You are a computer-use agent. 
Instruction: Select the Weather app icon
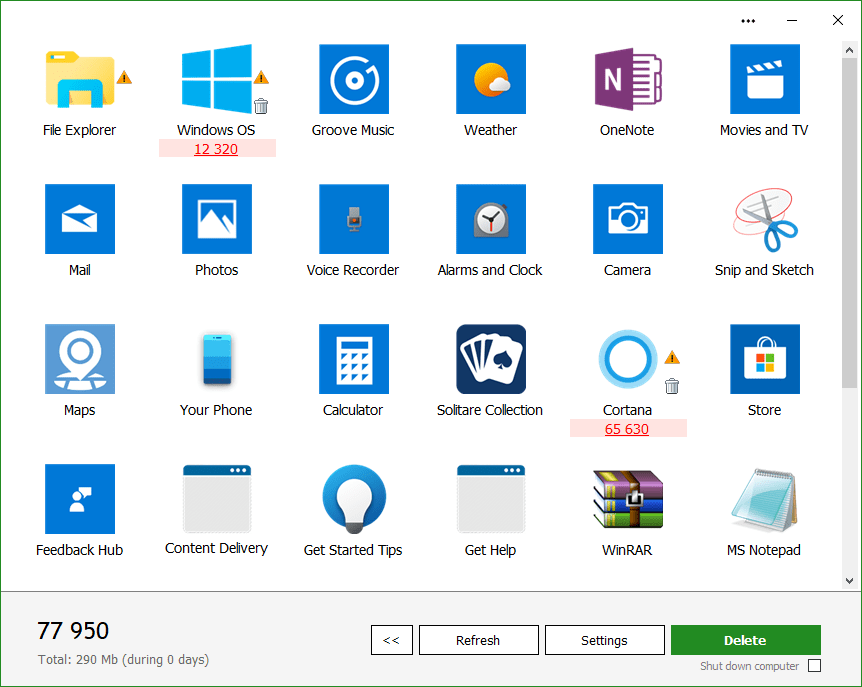490,79
